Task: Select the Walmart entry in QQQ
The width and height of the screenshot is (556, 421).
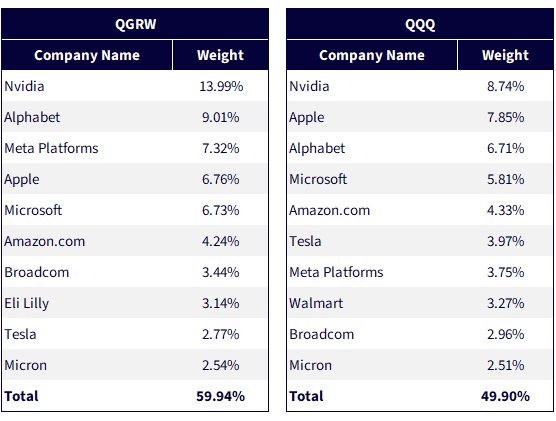Action: click(316, 303)
